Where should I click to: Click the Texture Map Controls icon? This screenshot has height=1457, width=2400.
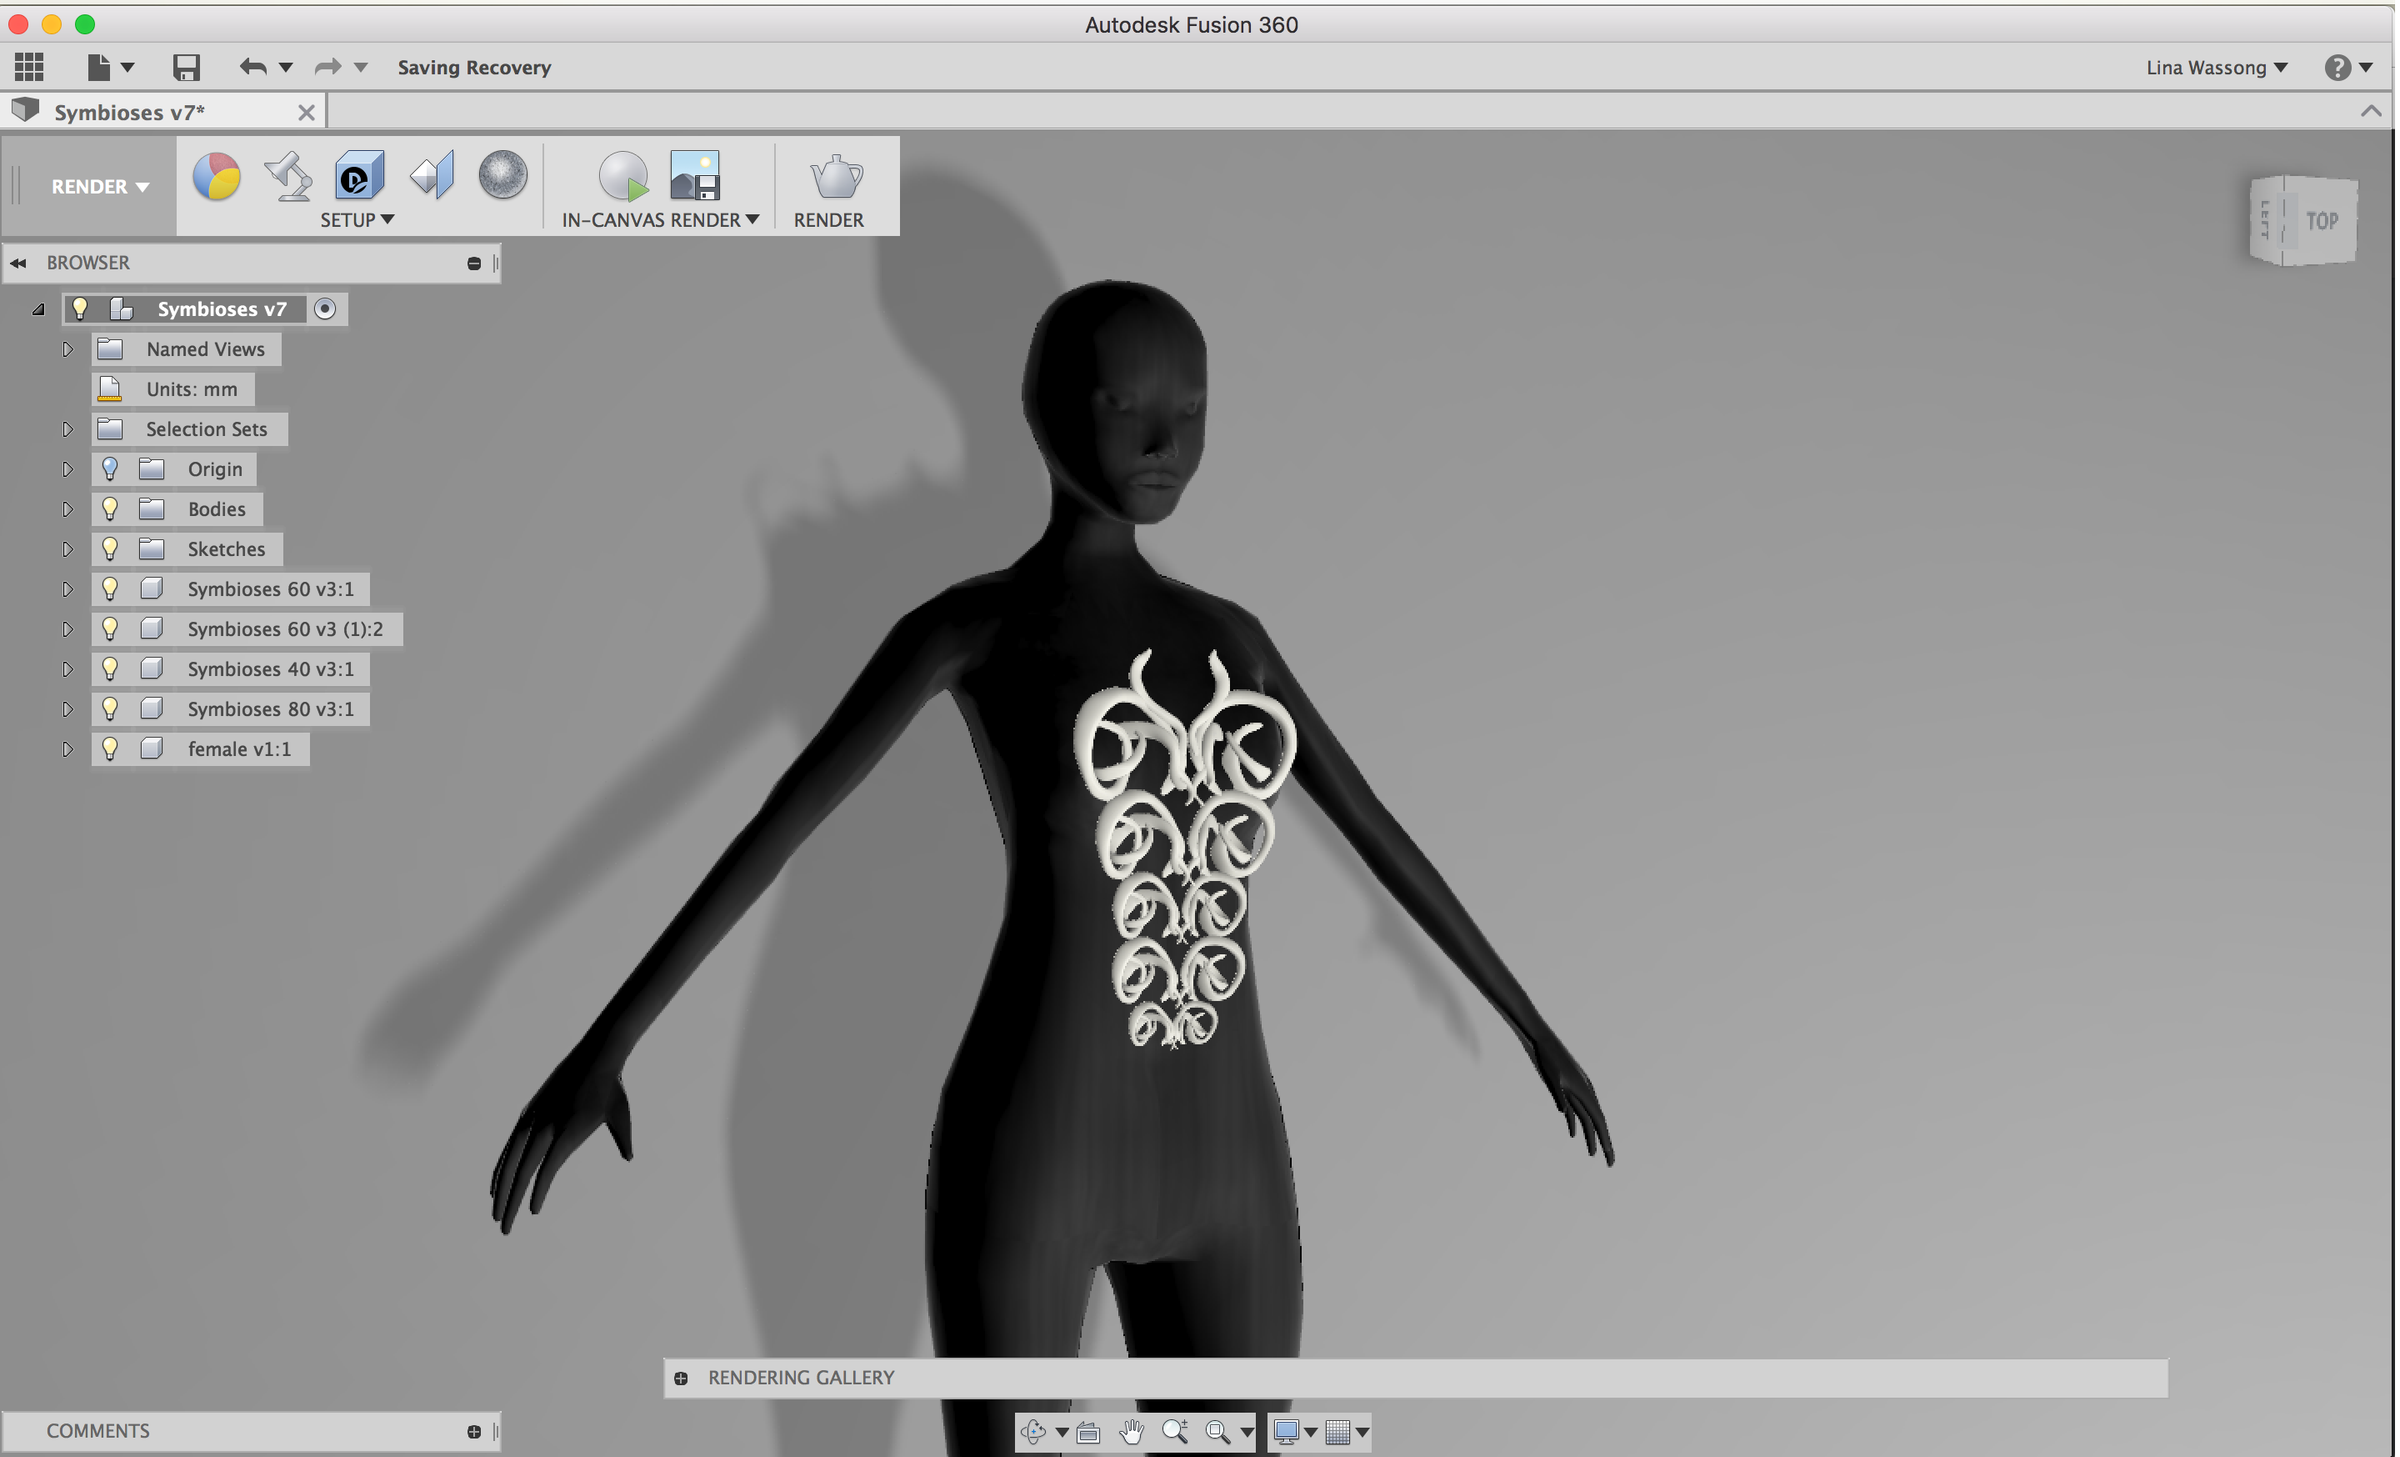point(430,177)
